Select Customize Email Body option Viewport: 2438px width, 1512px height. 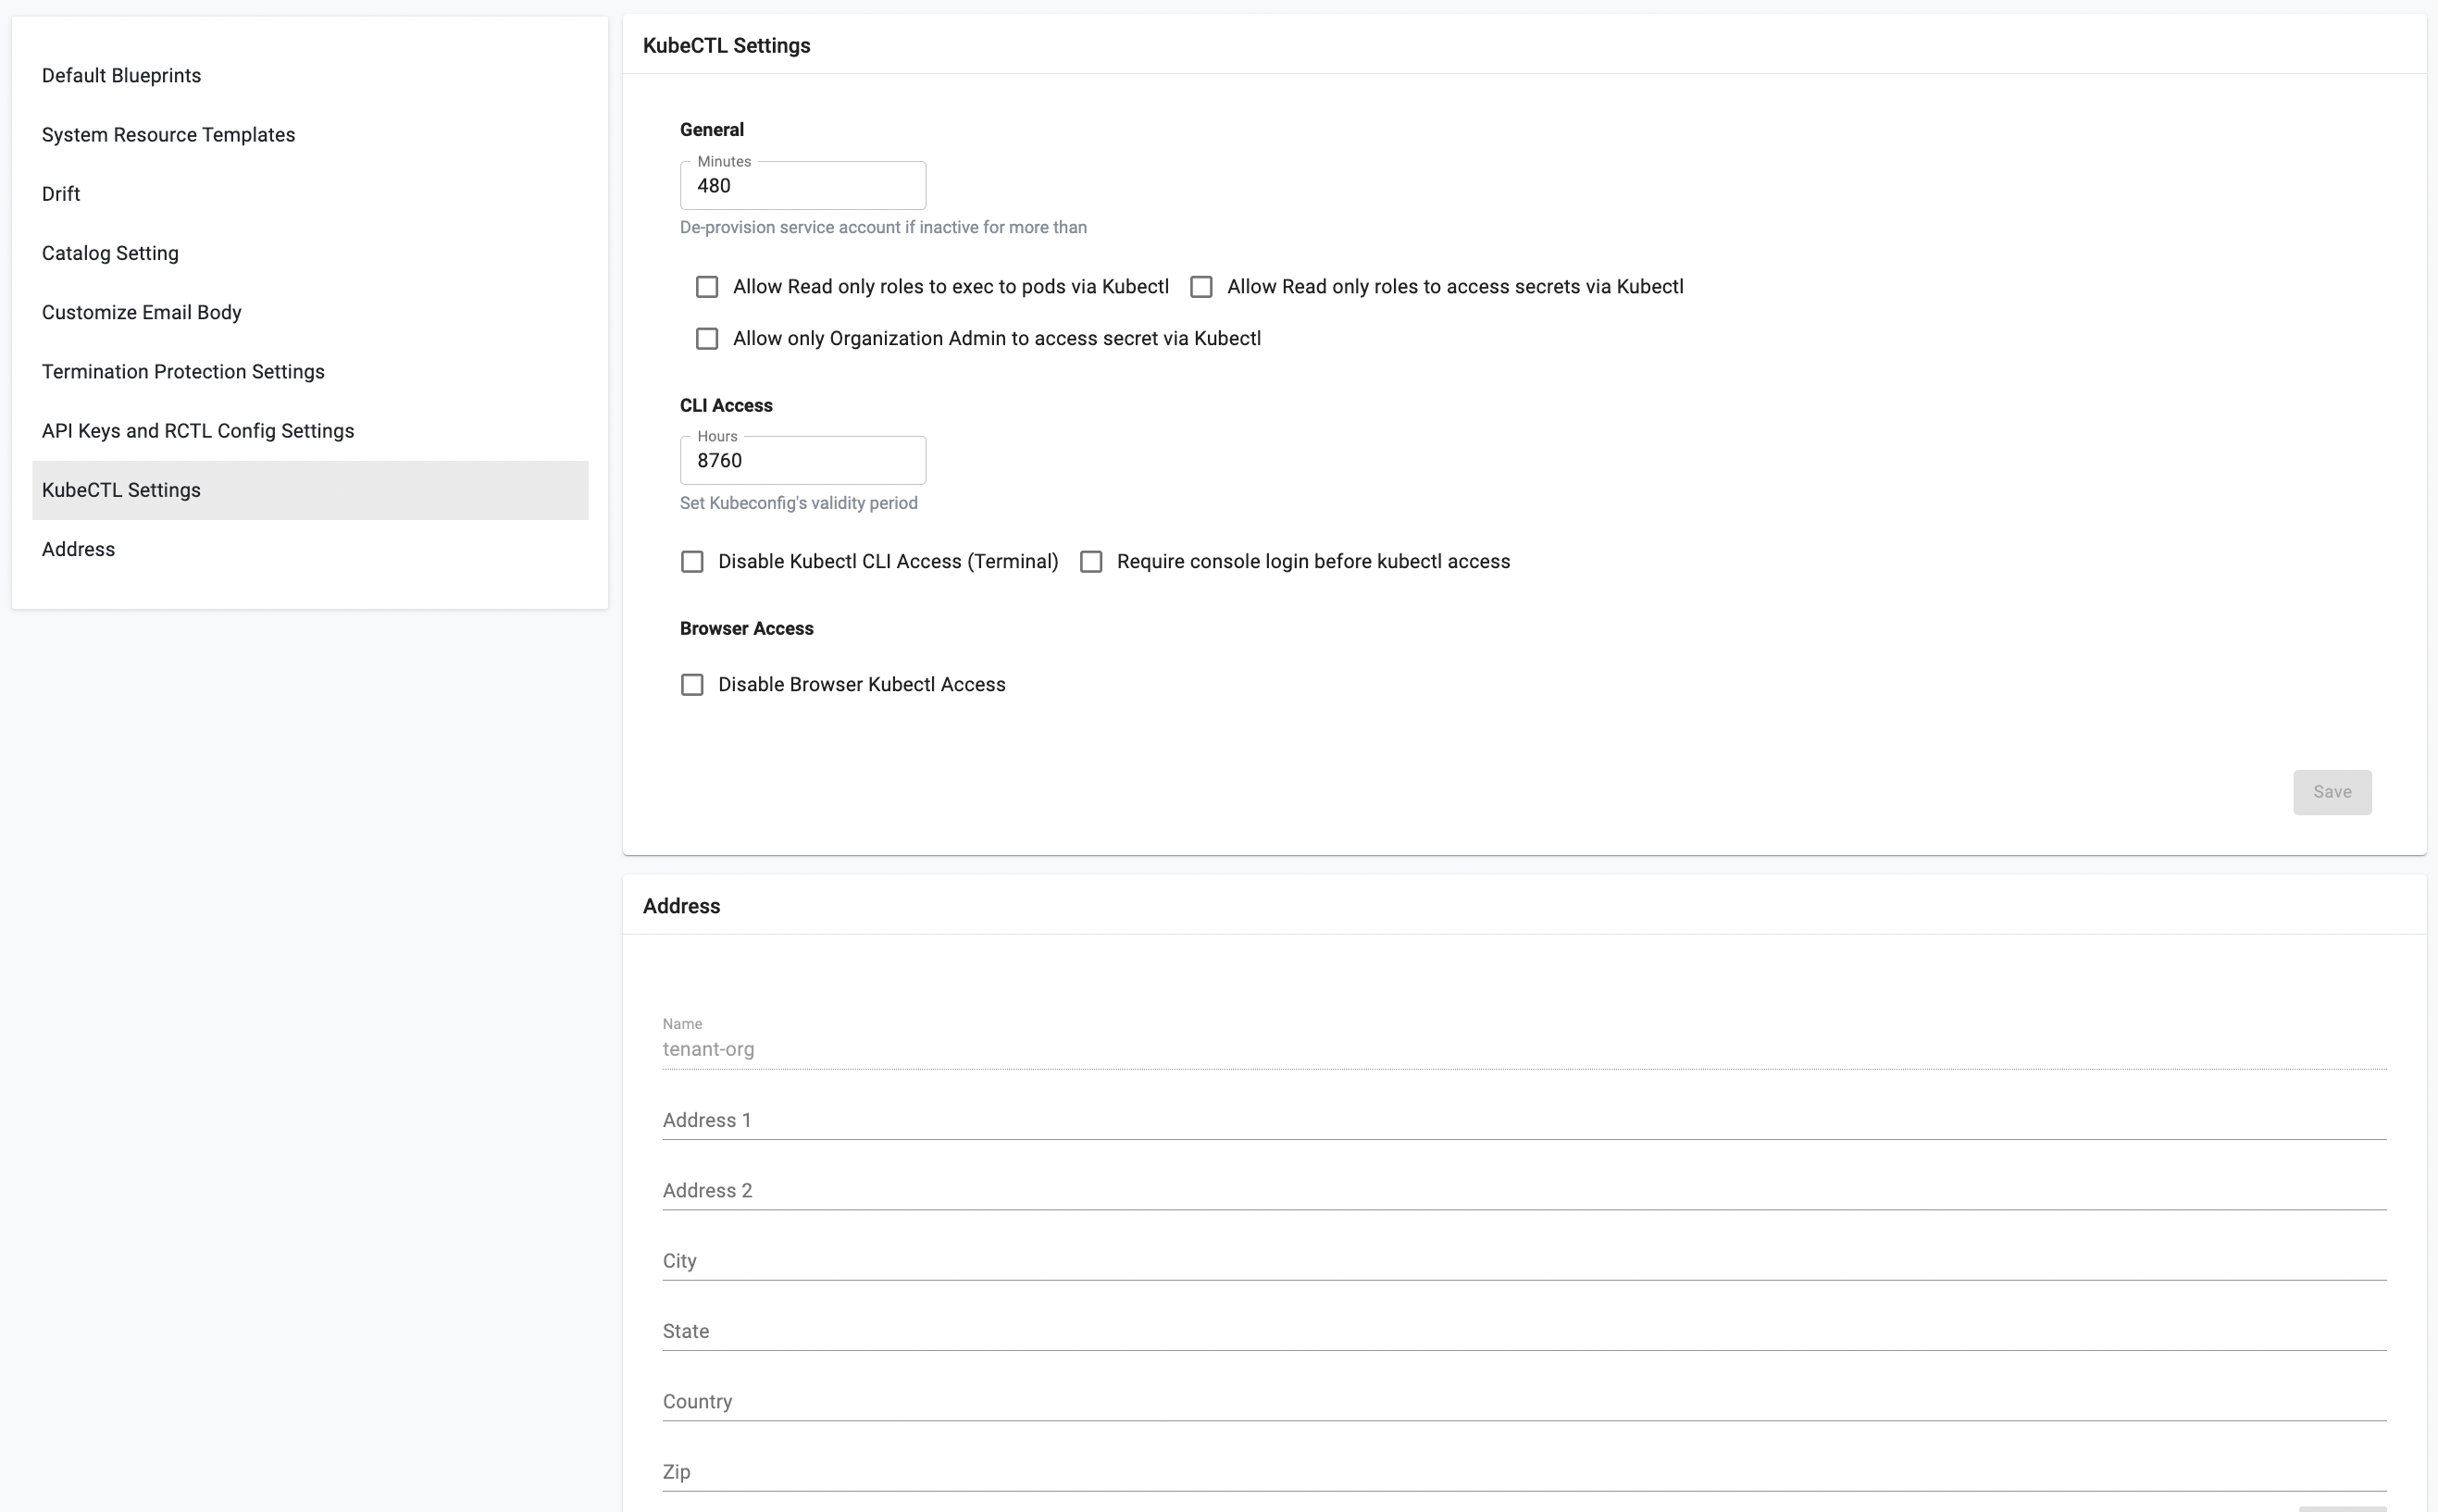point(141,312)
